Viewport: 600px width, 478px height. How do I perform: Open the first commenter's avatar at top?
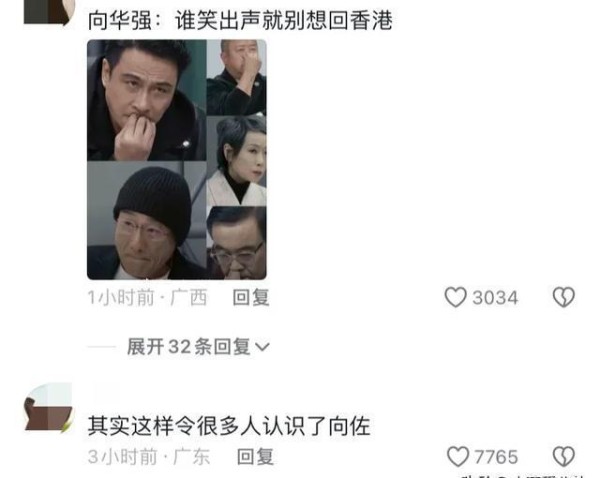point(48,12)
